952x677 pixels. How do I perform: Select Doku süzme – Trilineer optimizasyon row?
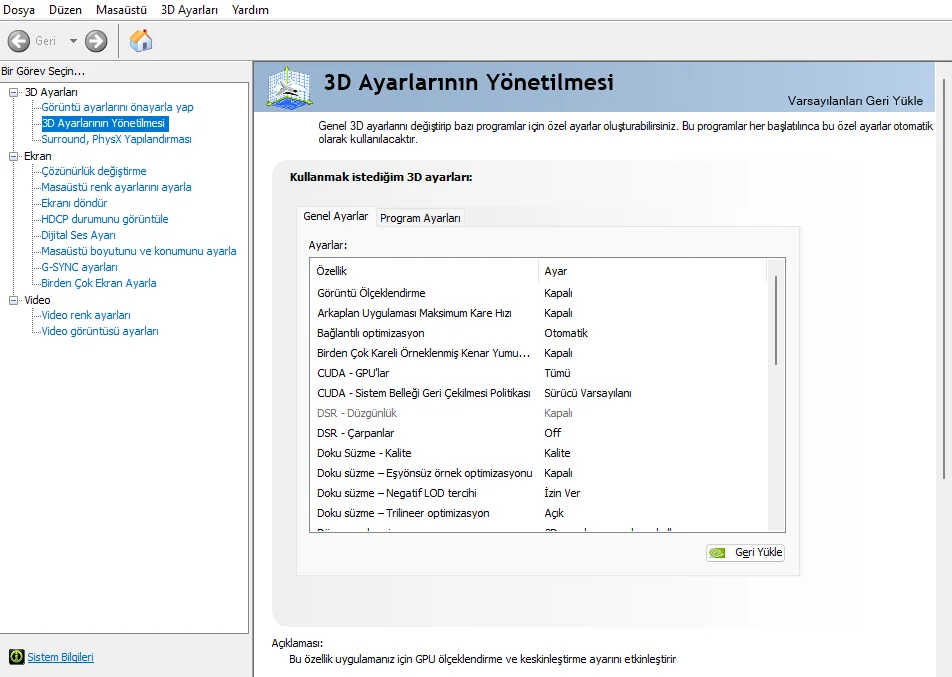(538, 514)
